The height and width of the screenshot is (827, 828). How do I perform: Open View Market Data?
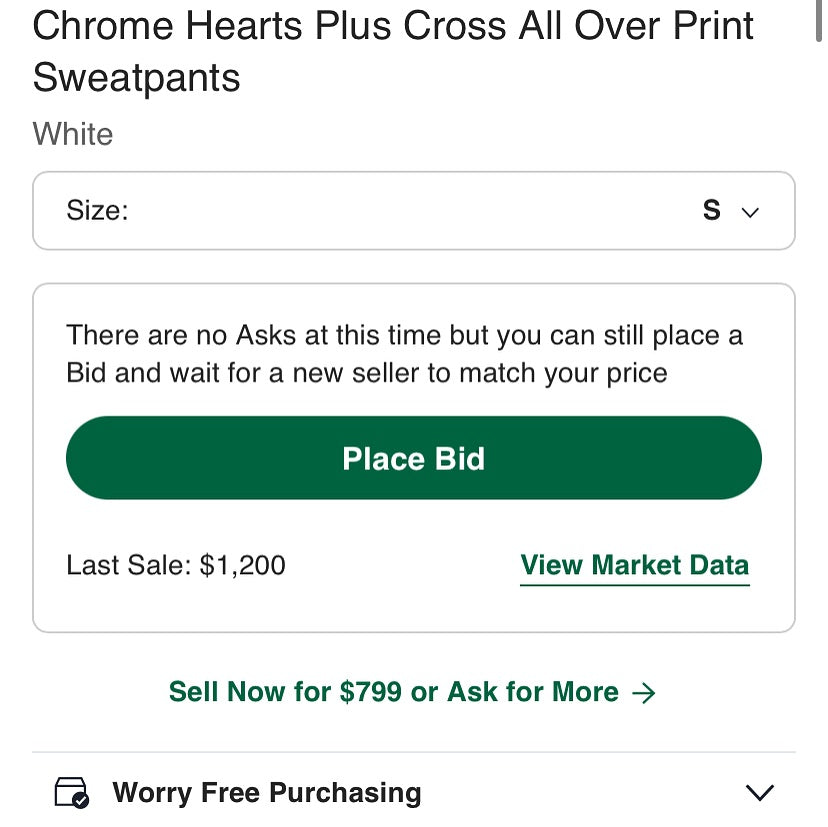634,565
